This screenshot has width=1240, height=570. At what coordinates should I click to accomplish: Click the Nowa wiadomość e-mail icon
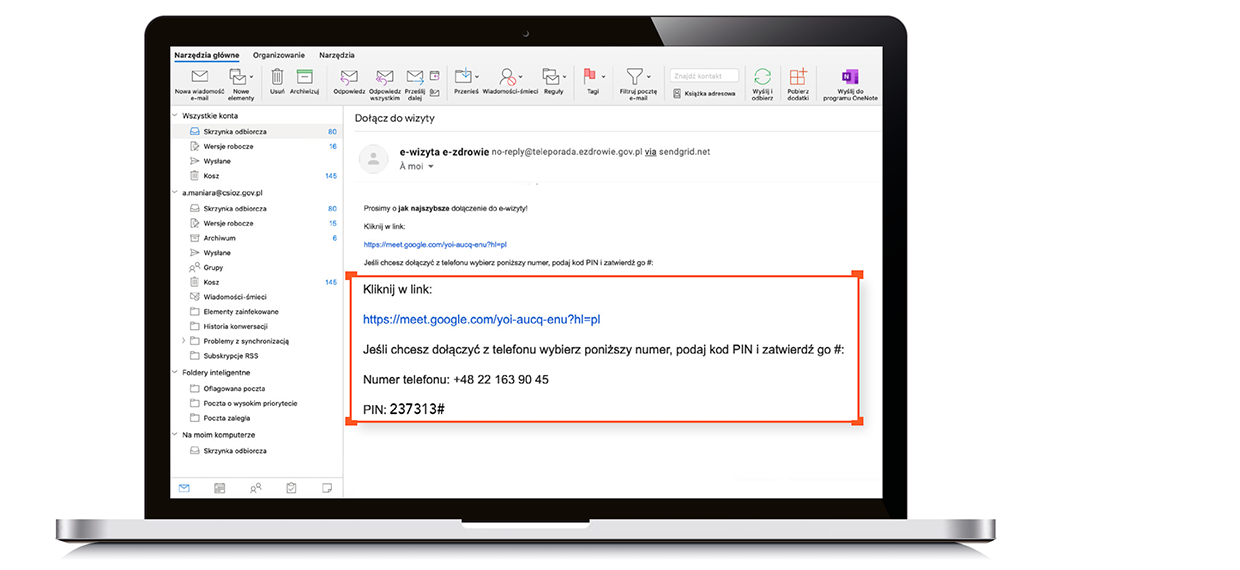pyautogui.click(x=199, y=77)
